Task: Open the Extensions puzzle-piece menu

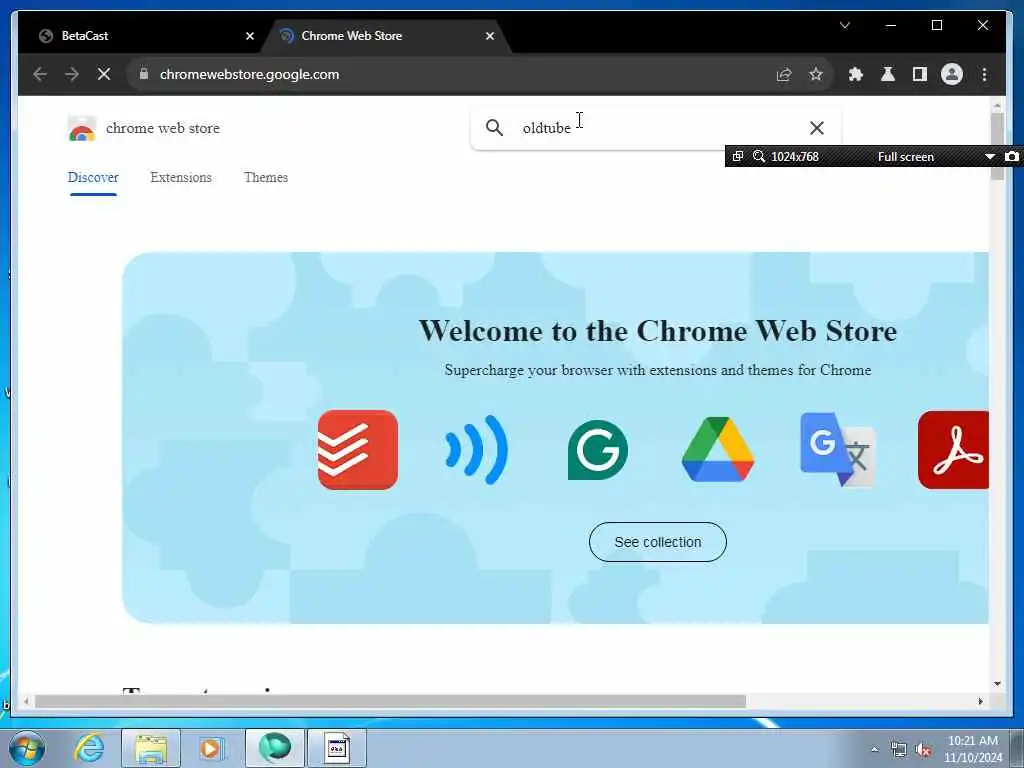Action: [856, 74]
